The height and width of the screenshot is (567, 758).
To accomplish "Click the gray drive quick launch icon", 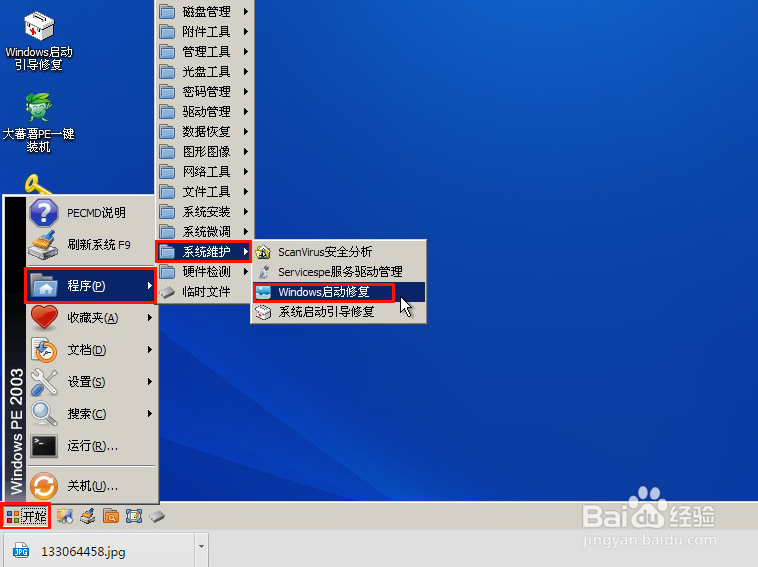I will 157,517.
